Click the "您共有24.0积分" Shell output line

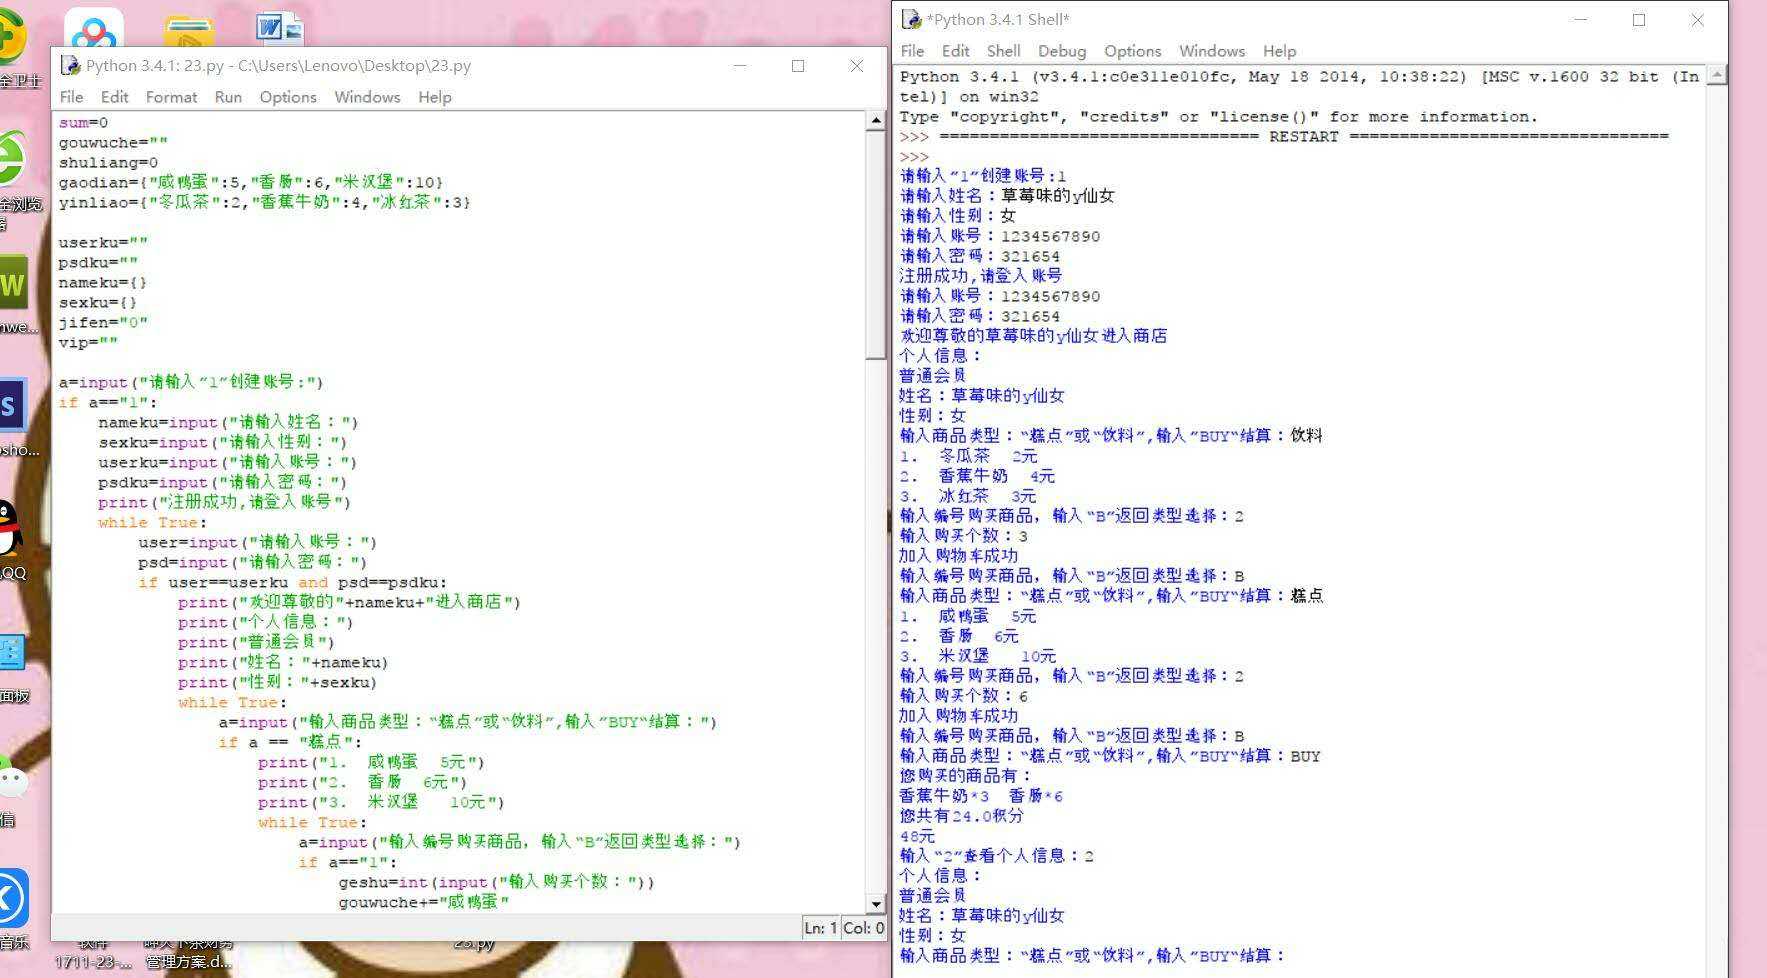962,816
